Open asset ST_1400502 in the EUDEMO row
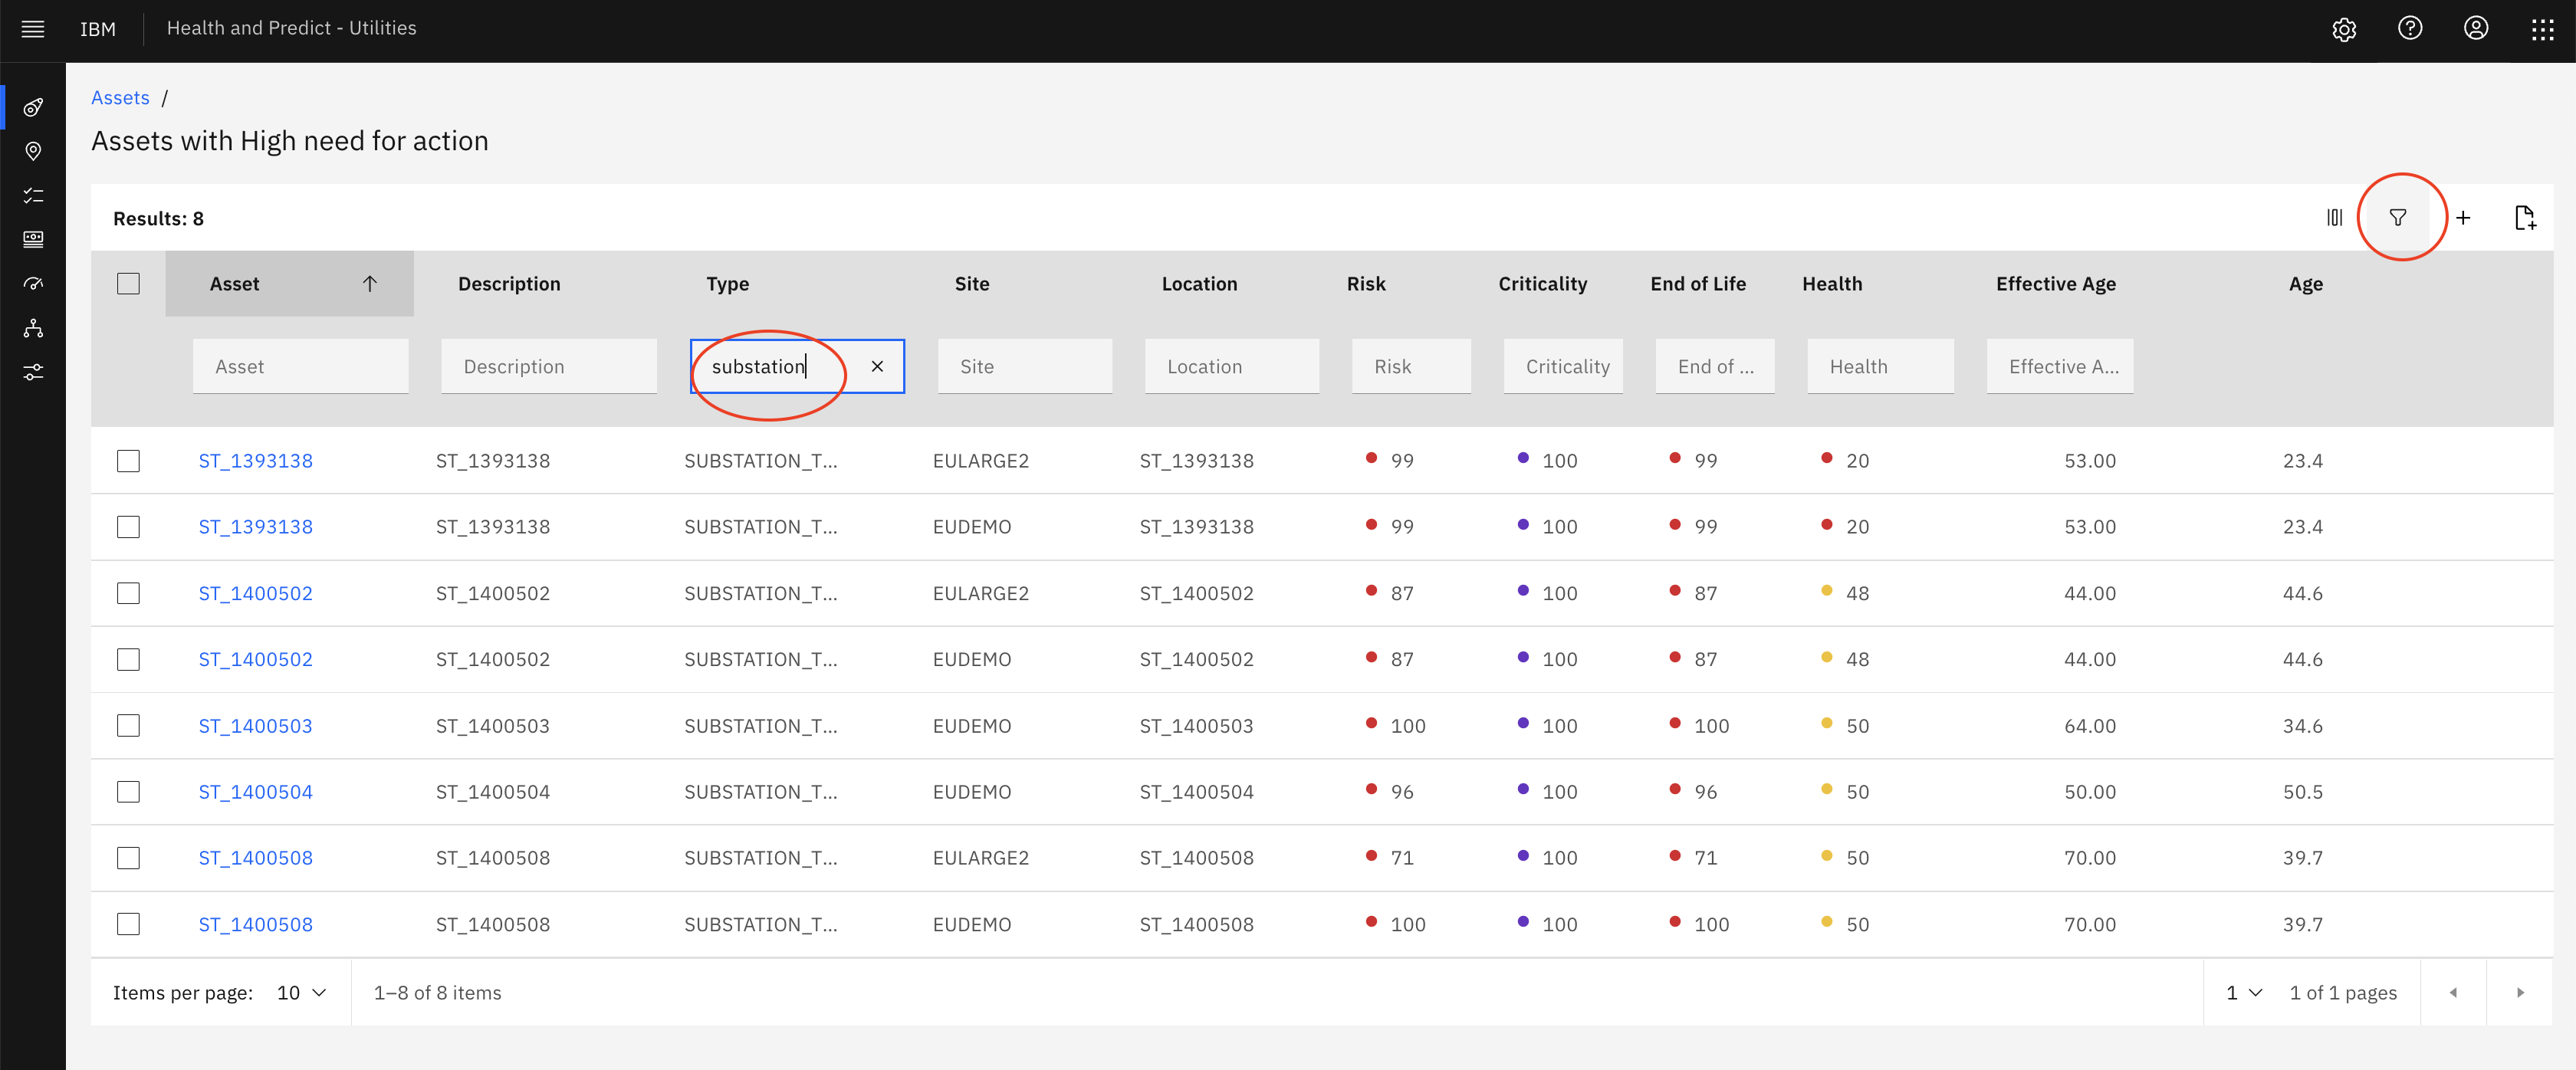The width and height of the screenshot is (2576, 1070). pyautogui.click(x=255, y=659)
